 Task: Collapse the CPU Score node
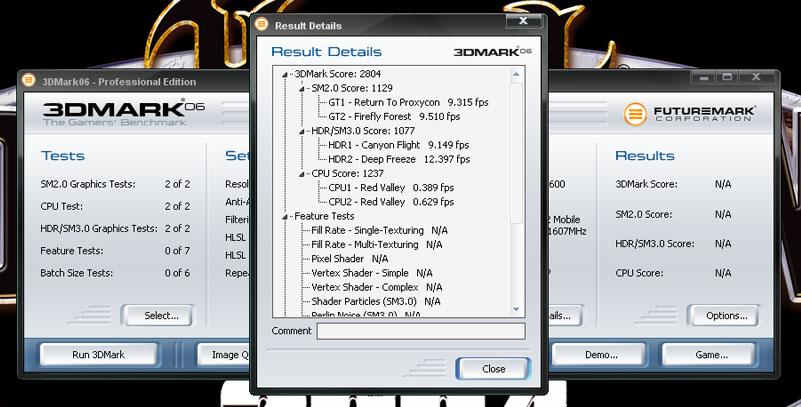click(302, 174)
